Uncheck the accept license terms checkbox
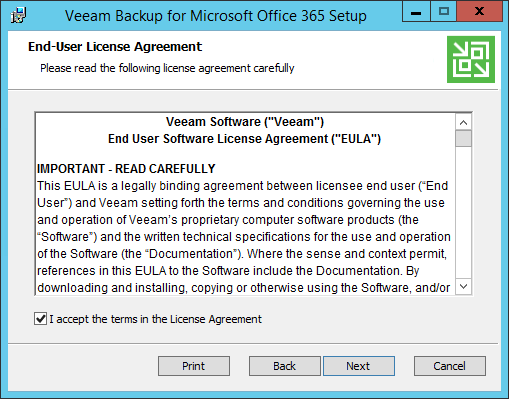The width and height of the screenshot is (509, 399). pyautogui.click(x=40, y=319)
